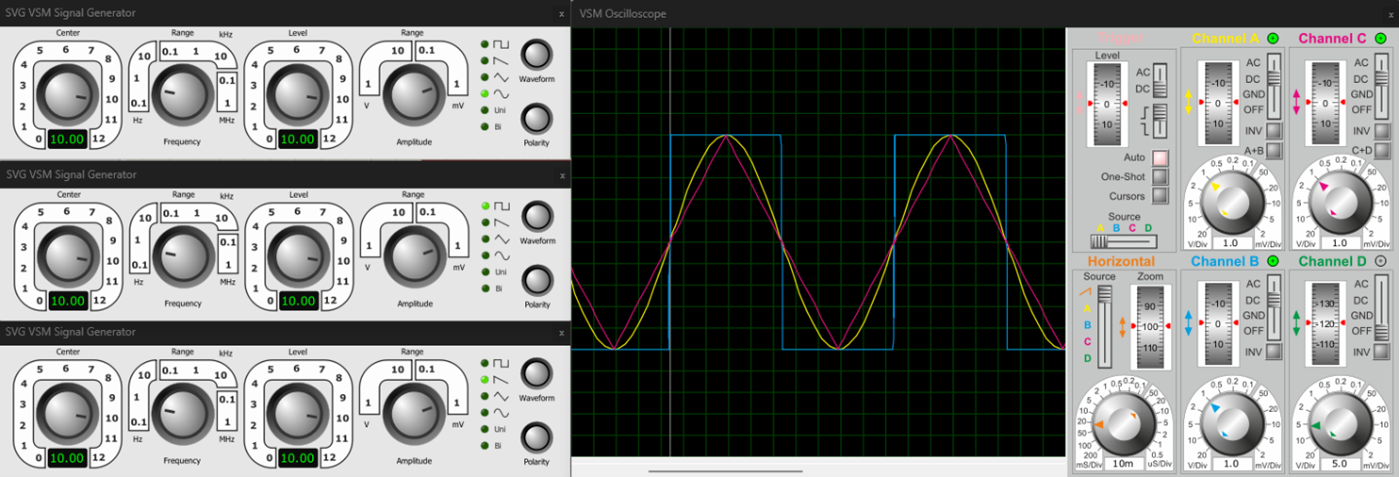Click the Trigger Source A B C D slider
Image resolution: width=1399 pixels, height=477 pixels.
pos(1124,241)
